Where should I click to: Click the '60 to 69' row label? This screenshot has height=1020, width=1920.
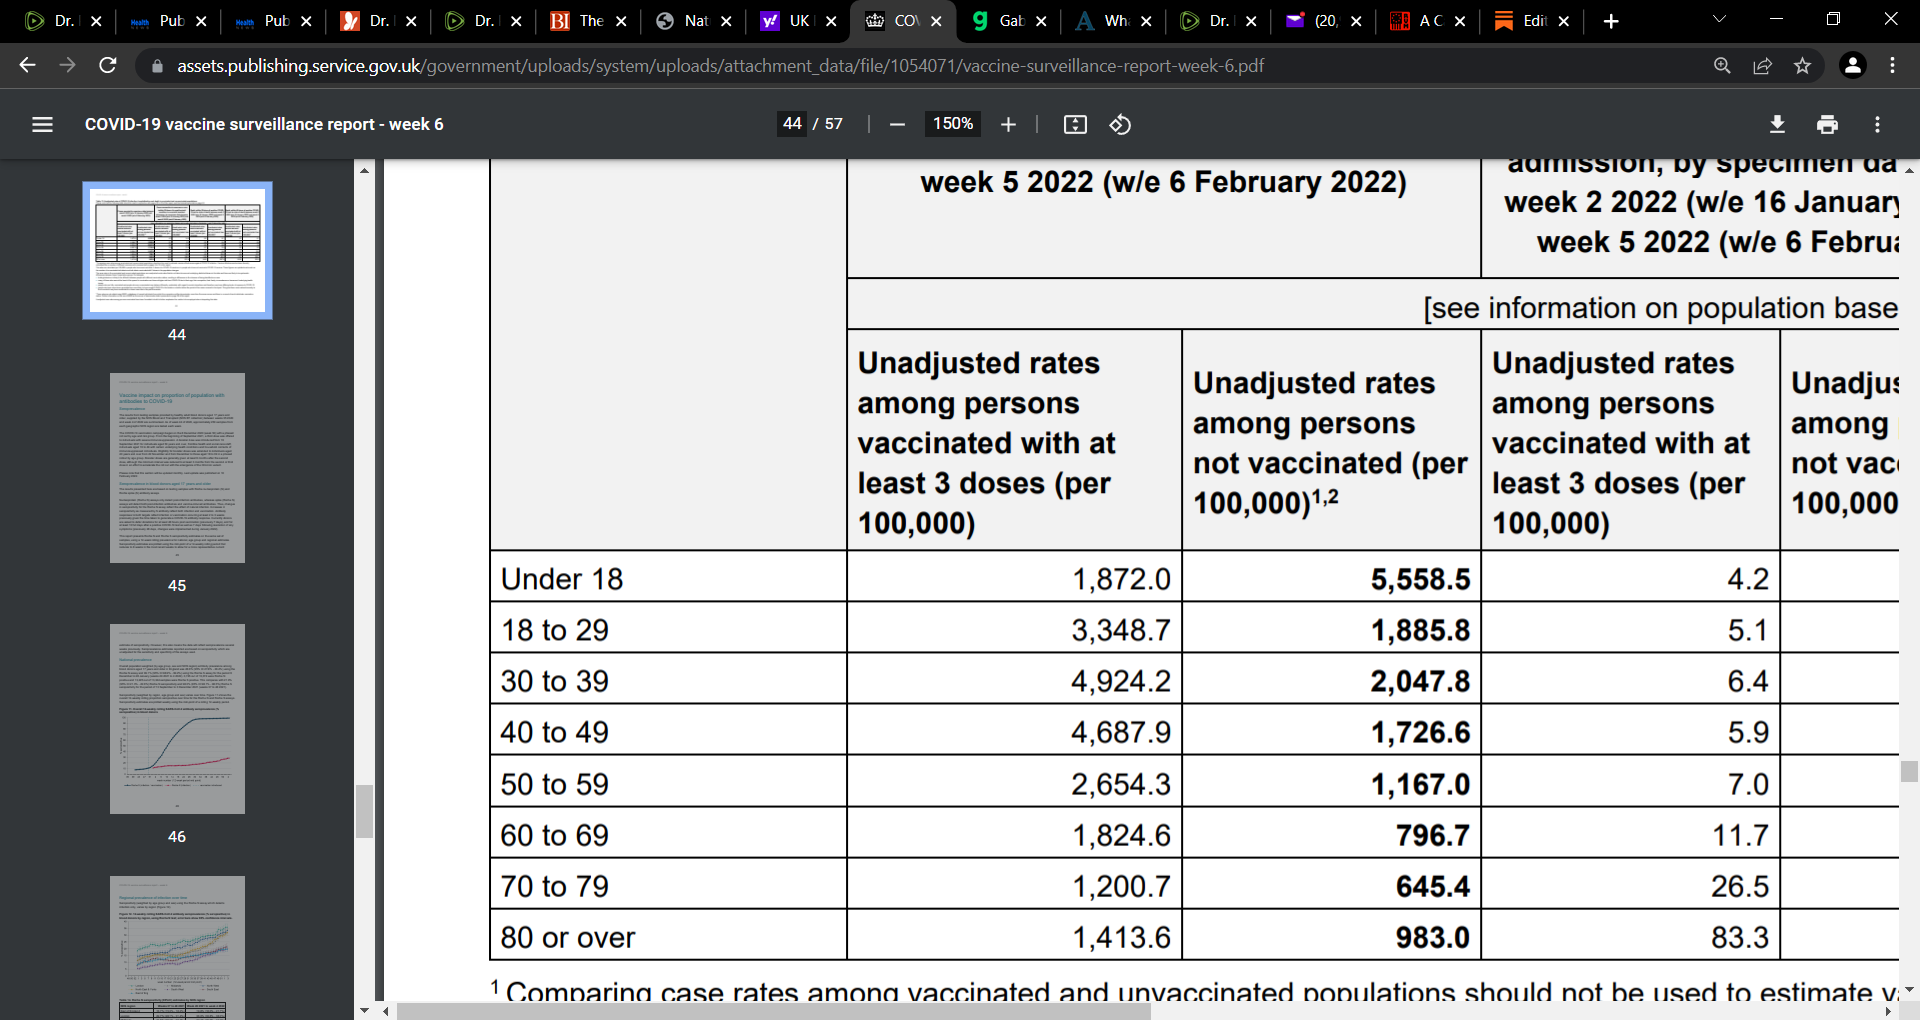coord(555,835)
